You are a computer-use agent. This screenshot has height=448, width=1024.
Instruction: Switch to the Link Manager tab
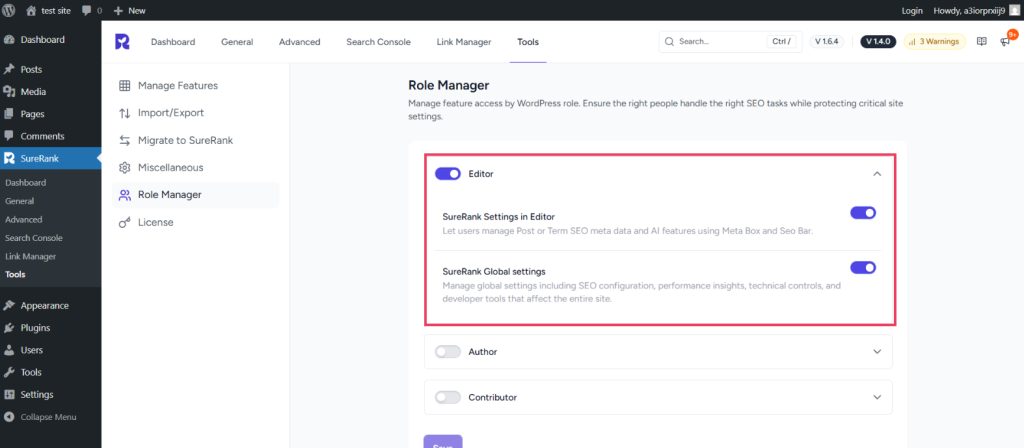point(464,42)
